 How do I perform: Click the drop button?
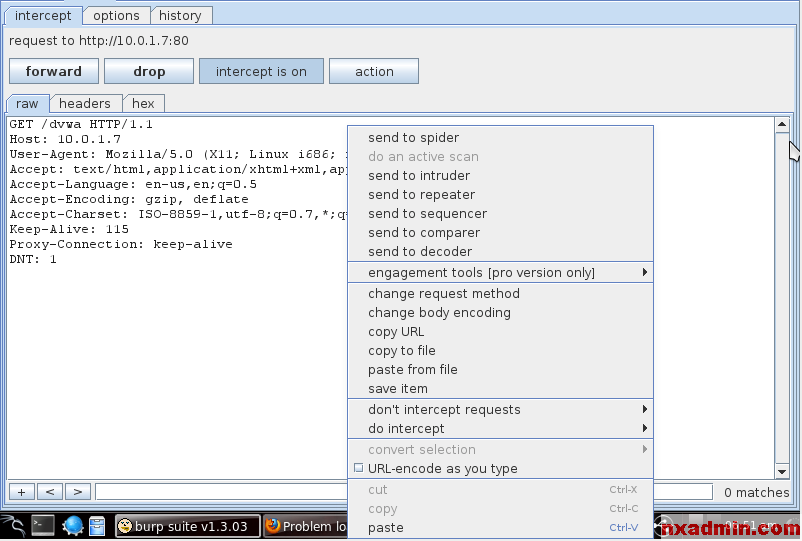point(149,71)
